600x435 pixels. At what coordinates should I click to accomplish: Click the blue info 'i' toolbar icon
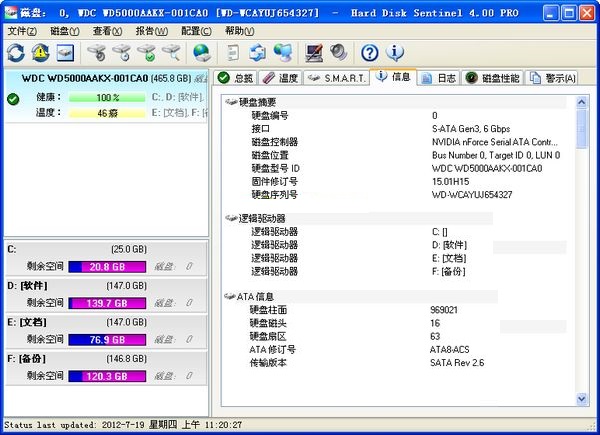click(395, 52)
